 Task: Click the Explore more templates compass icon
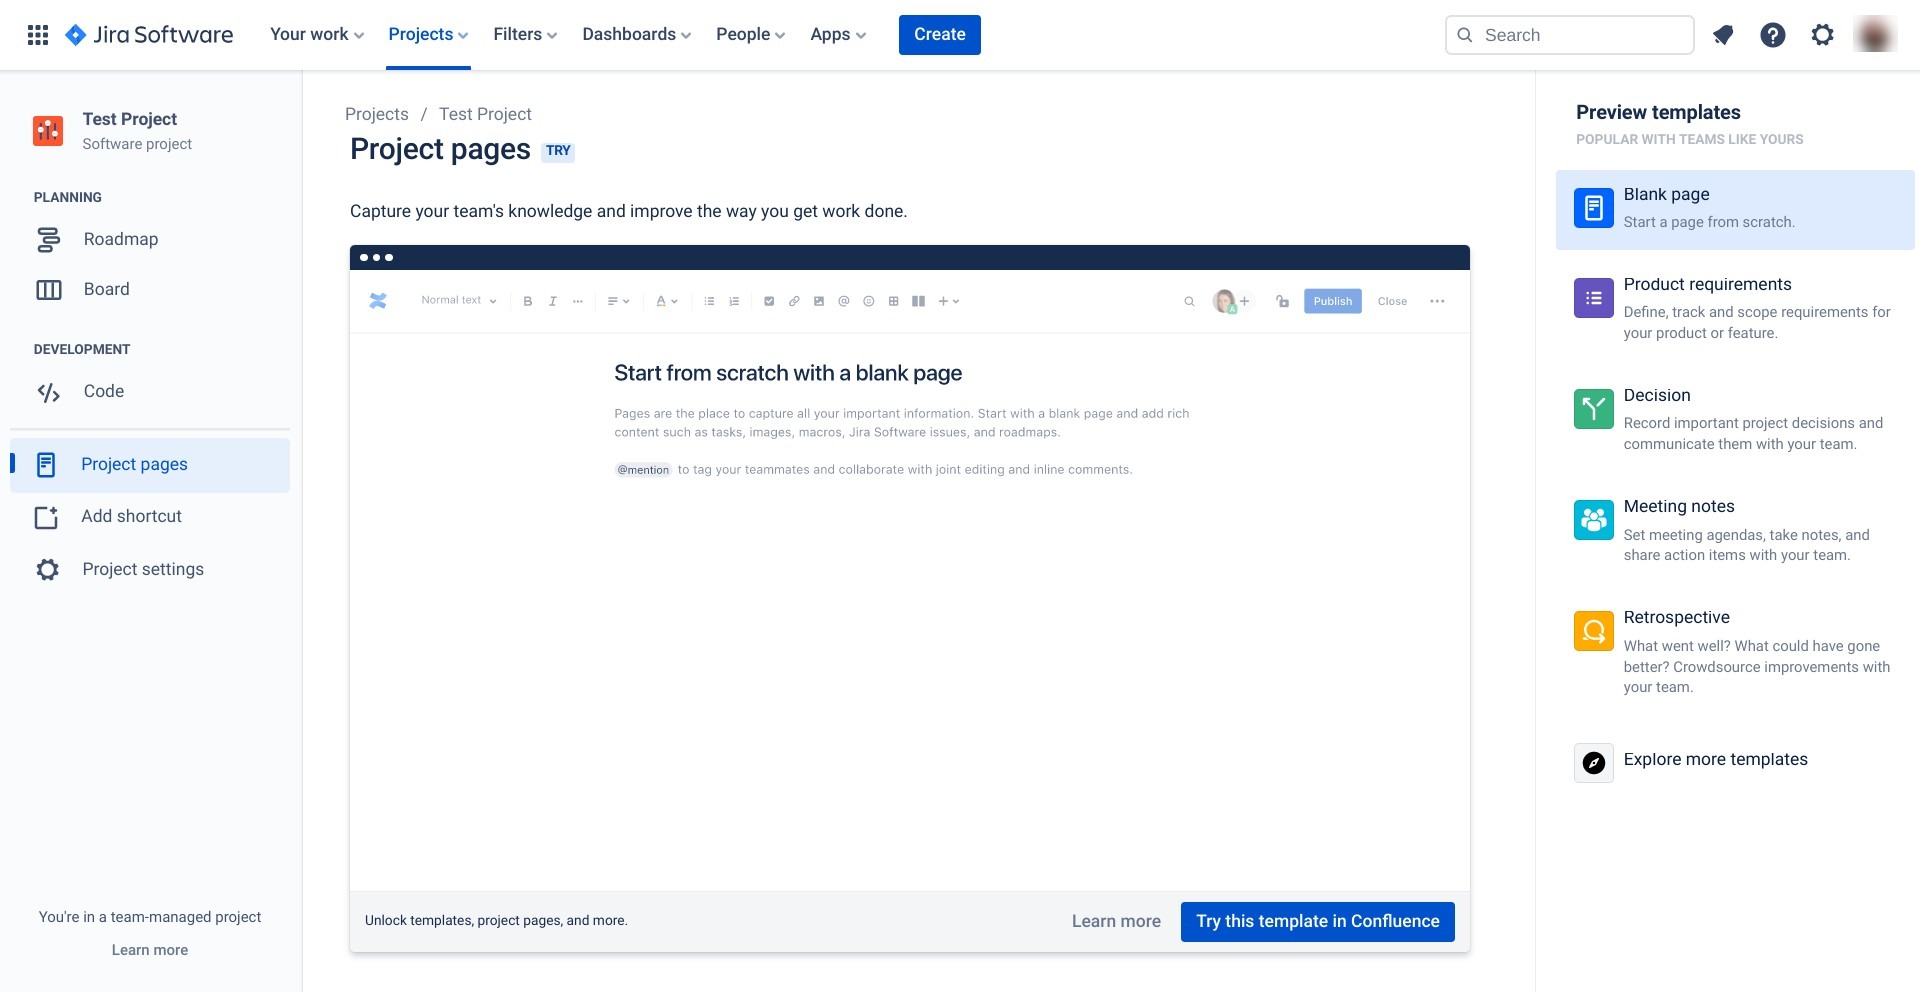pos(1594,763)
